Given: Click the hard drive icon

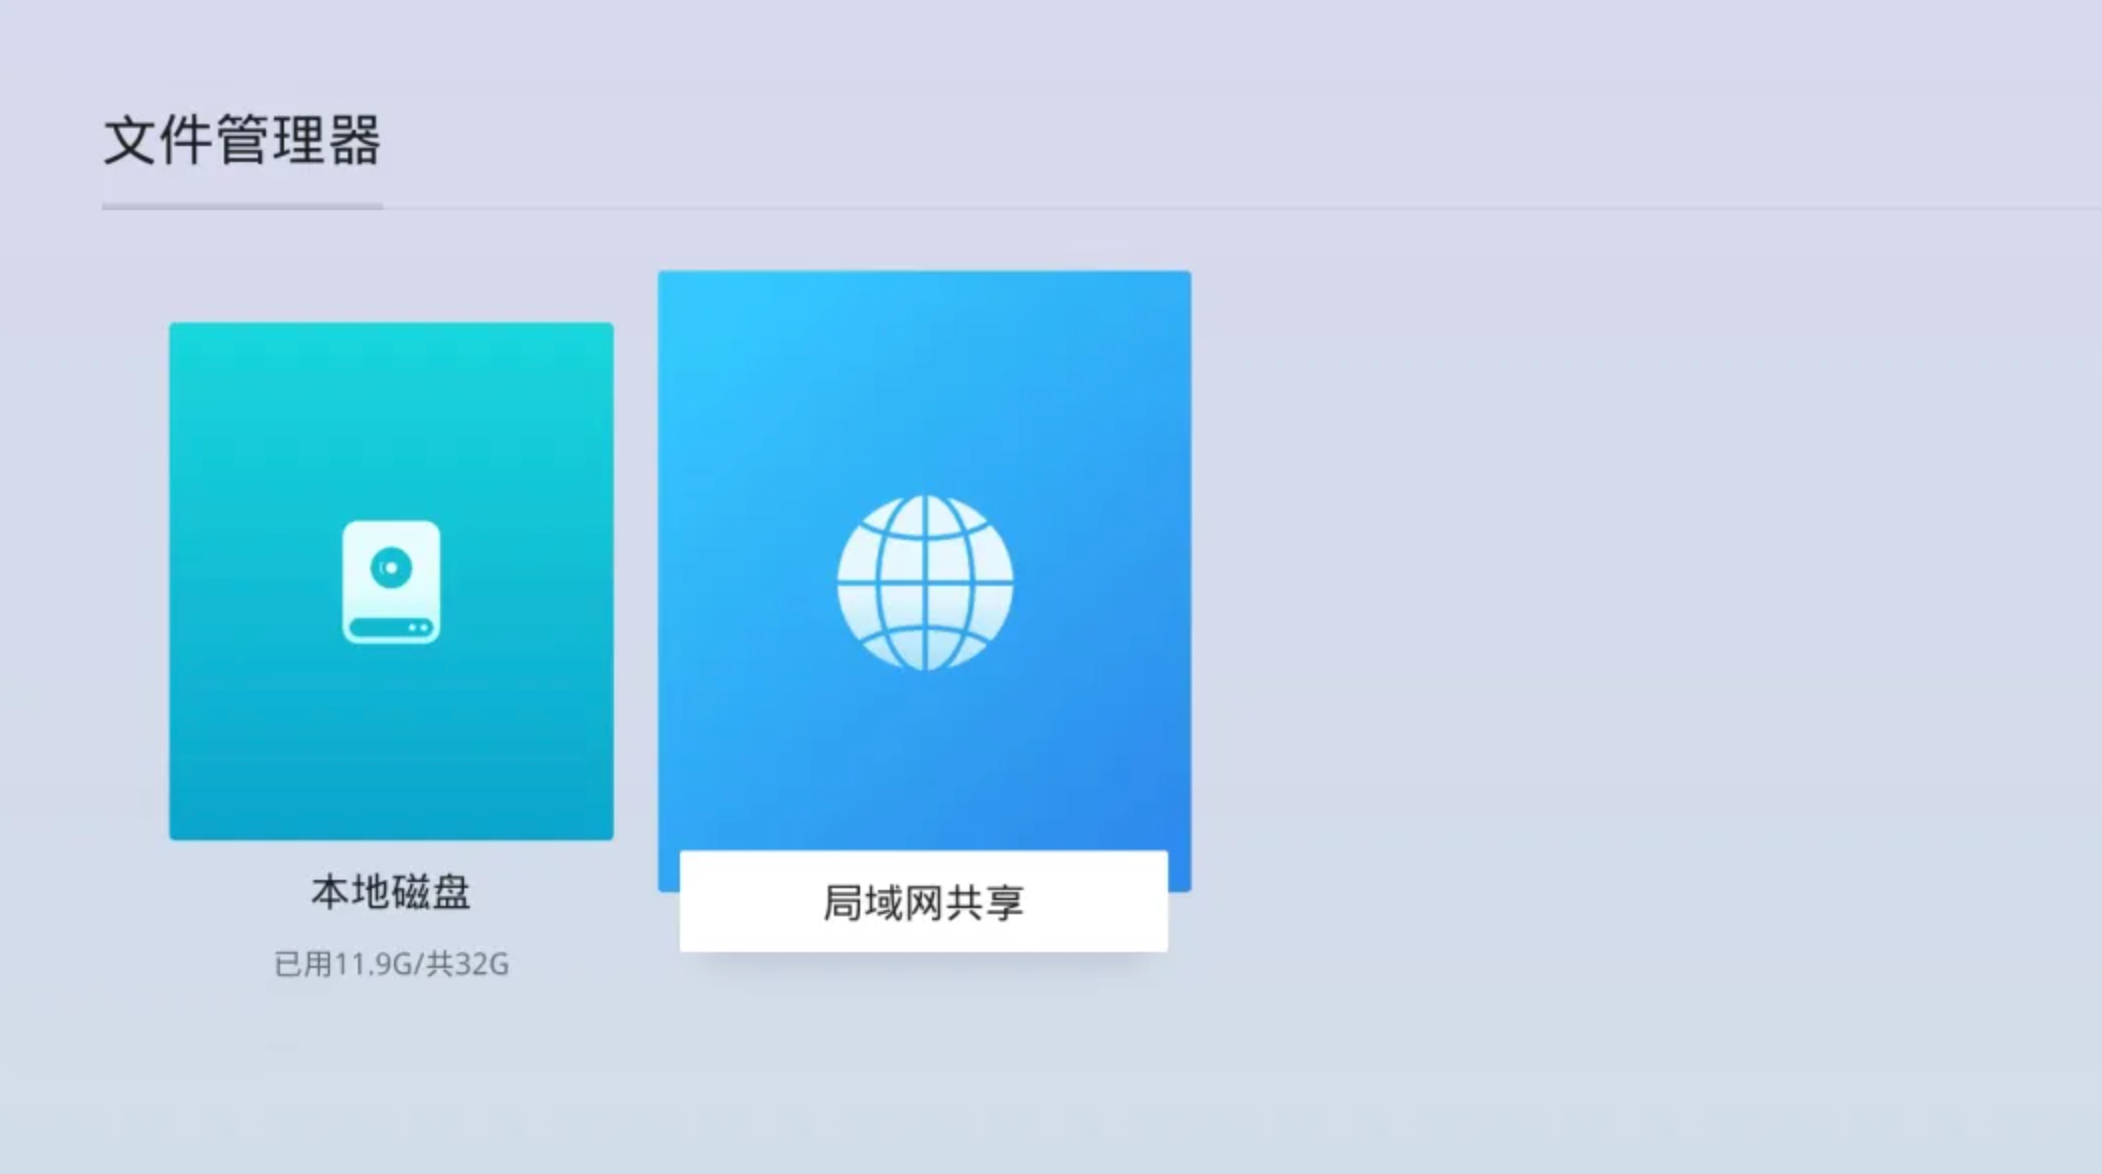Looking at the screenshot, I should tap(391, 582).
